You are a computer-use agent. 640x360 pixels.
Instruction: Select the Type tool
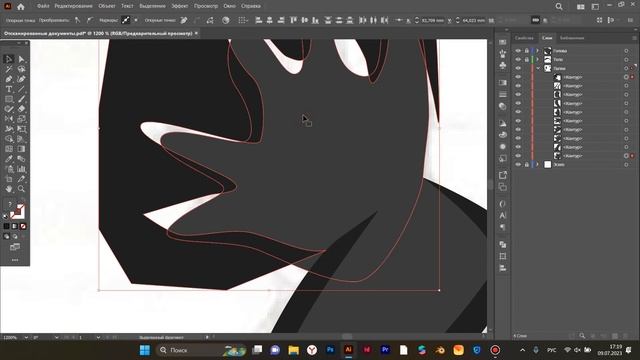click(x=9, y=89)
